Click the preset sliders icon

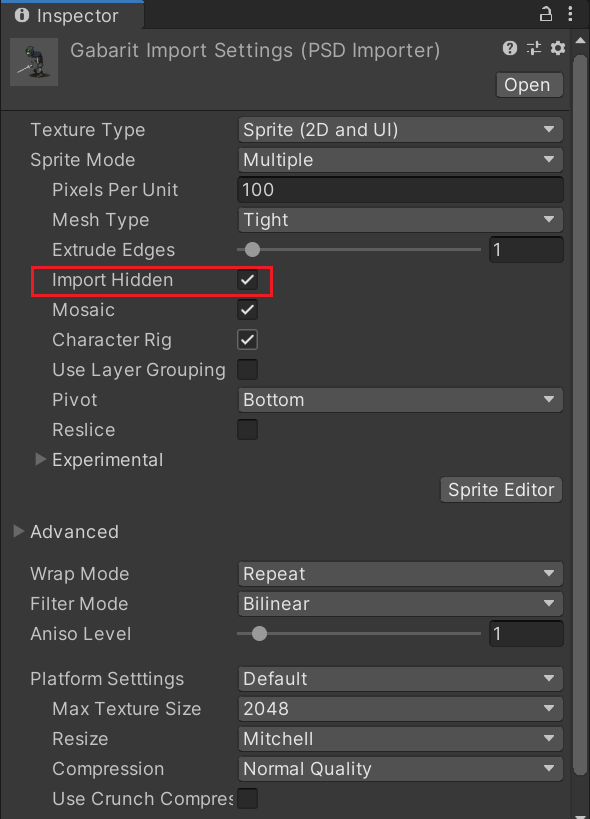click(534, 49)
